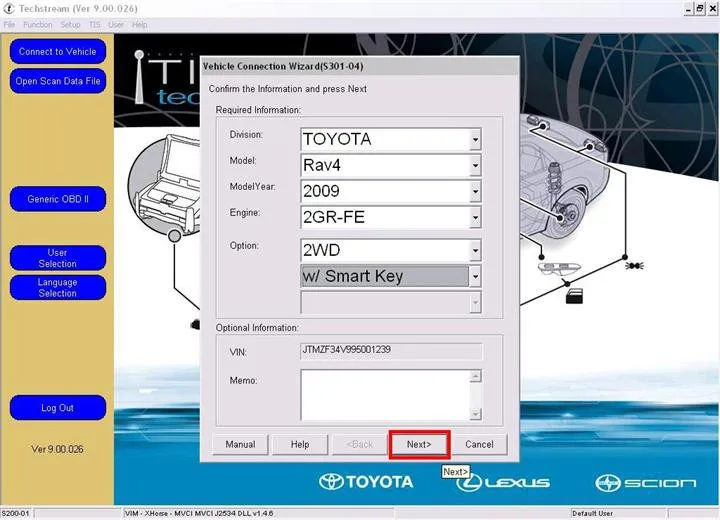This screenshot has width=720, height=520.
Task: Open the User menu
Action: coord(116,25)
